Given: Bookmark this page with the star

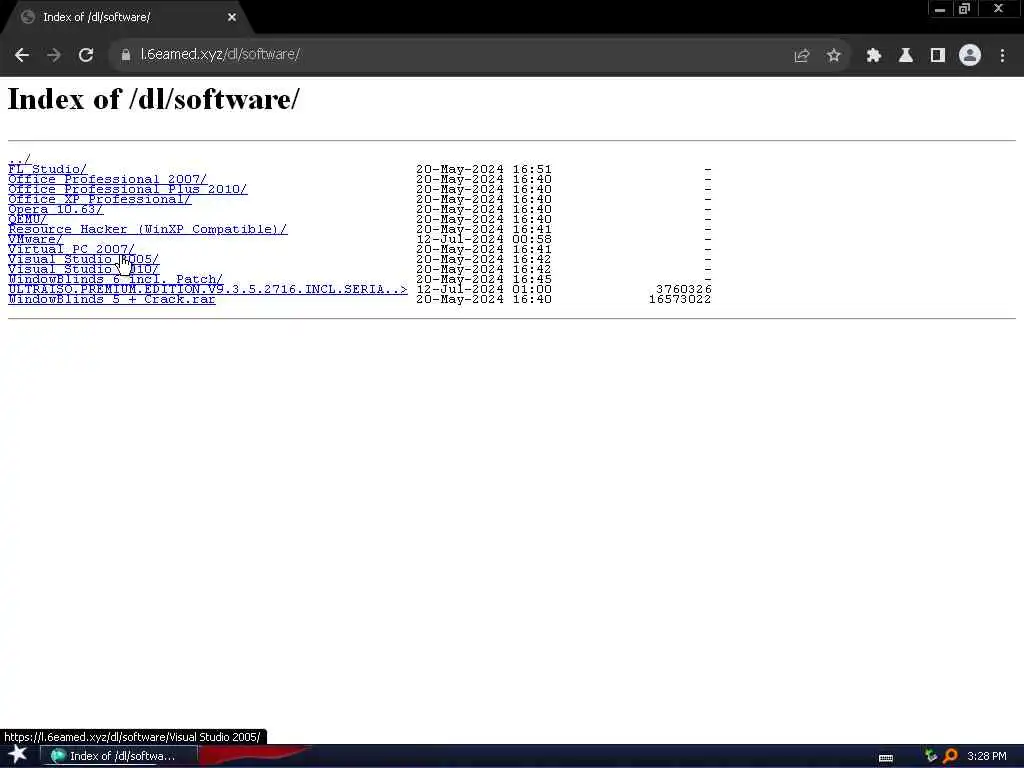Looking at the screenshot, I should pos(833,56).
